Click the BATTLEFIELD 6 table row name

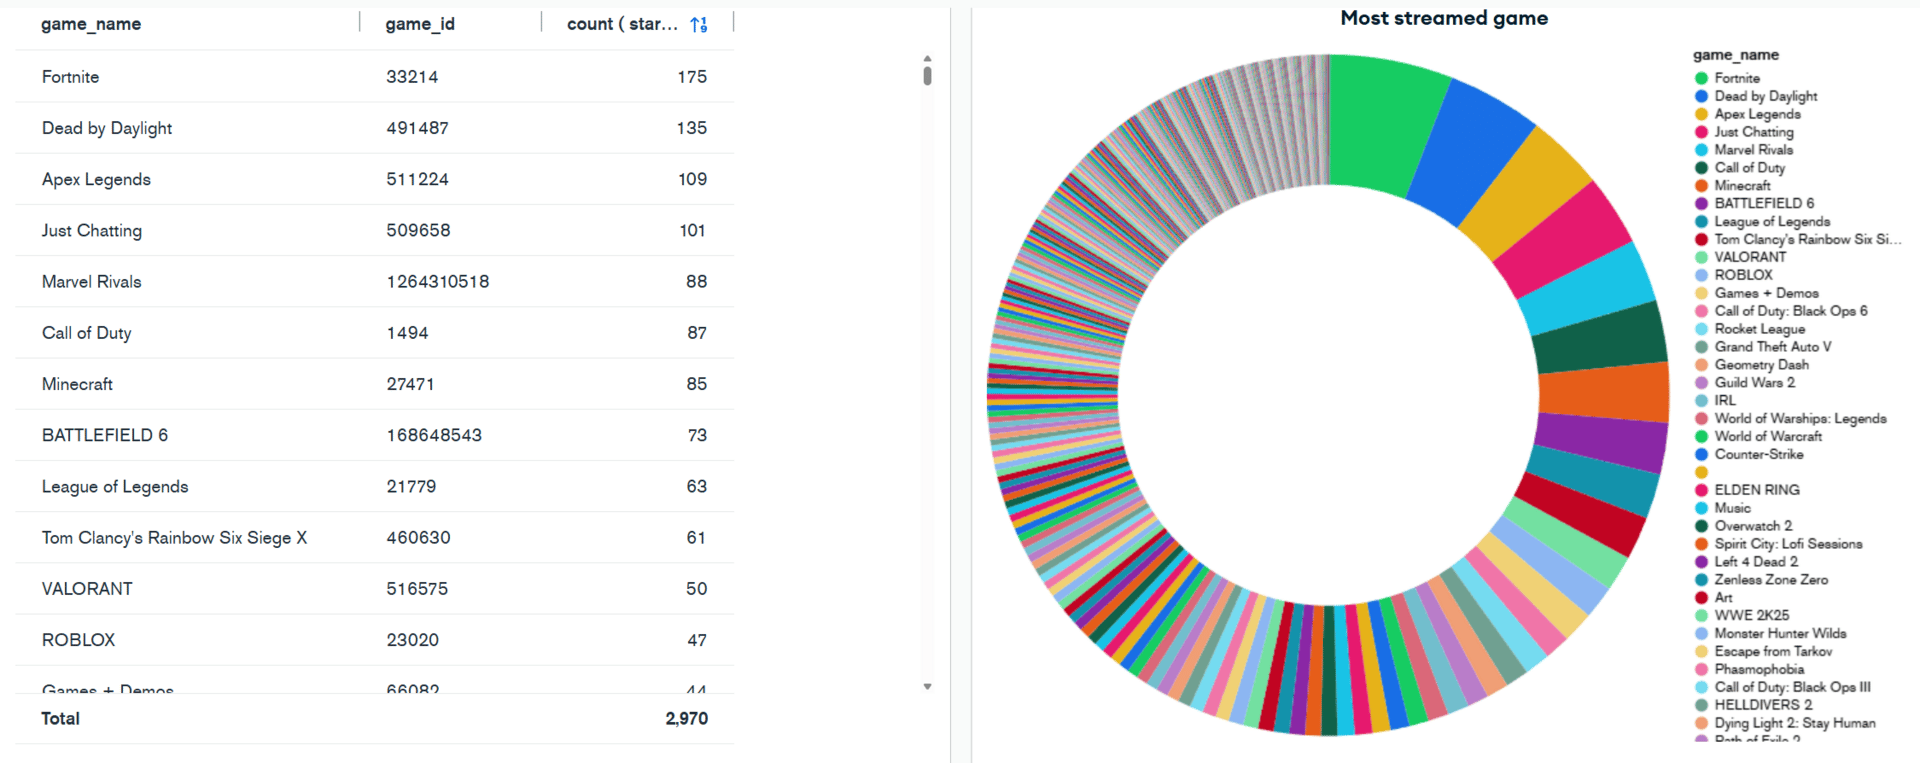coord(105,435)
